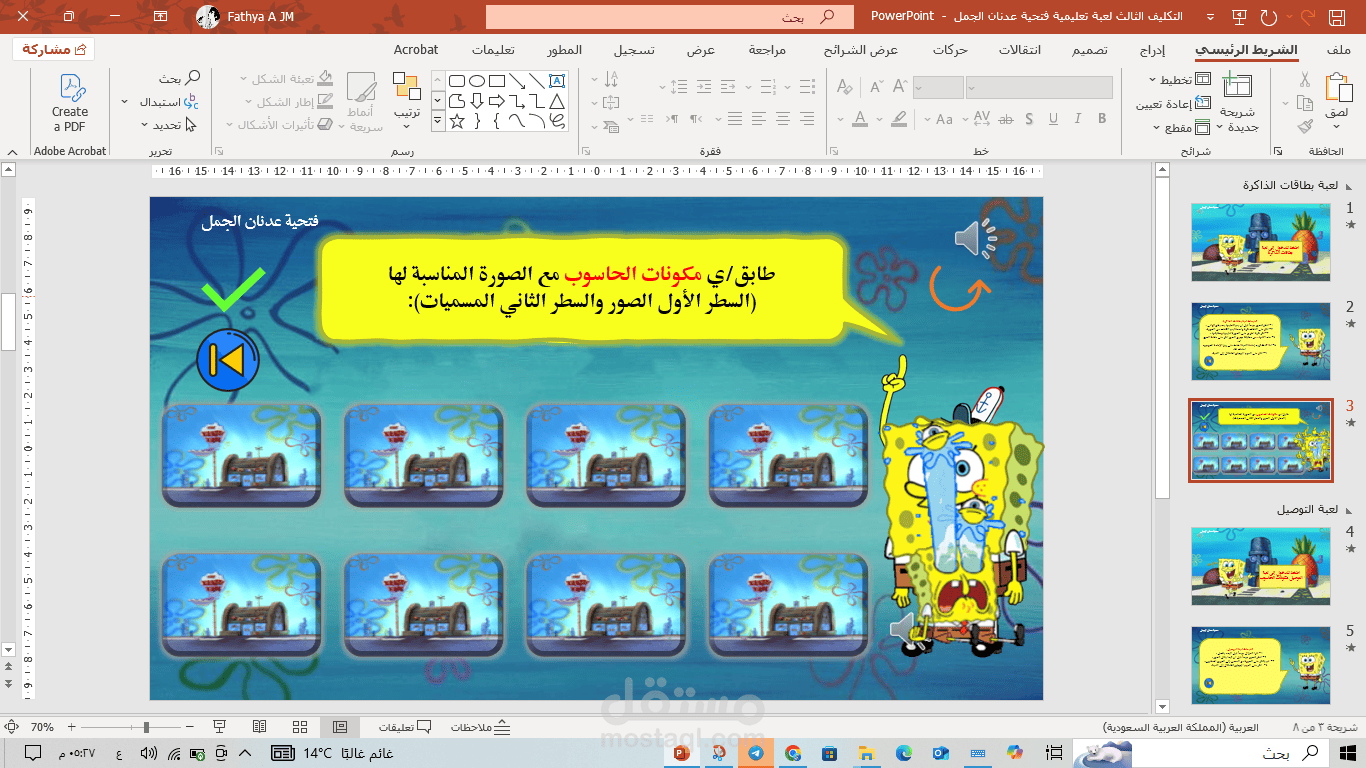Pick the star shape in the shapes gallery
1366x768 pixels.
pyautogui.click(x=457, y=121)
